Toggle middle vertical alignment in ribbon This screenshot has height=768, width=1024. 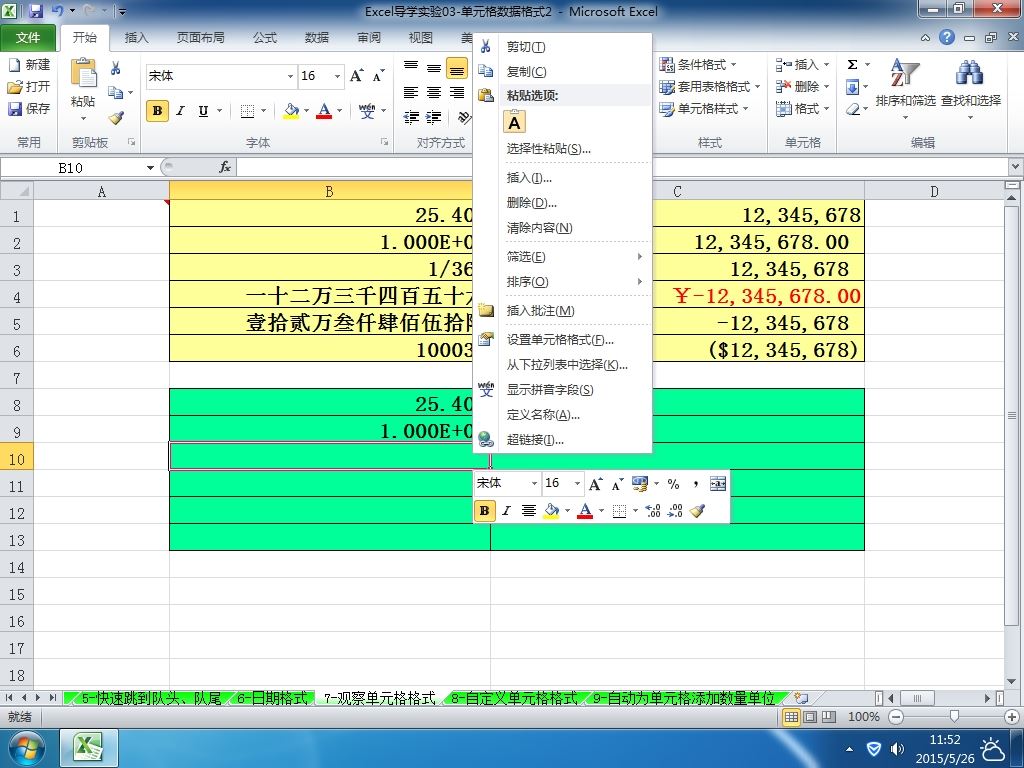click(434, 68)
